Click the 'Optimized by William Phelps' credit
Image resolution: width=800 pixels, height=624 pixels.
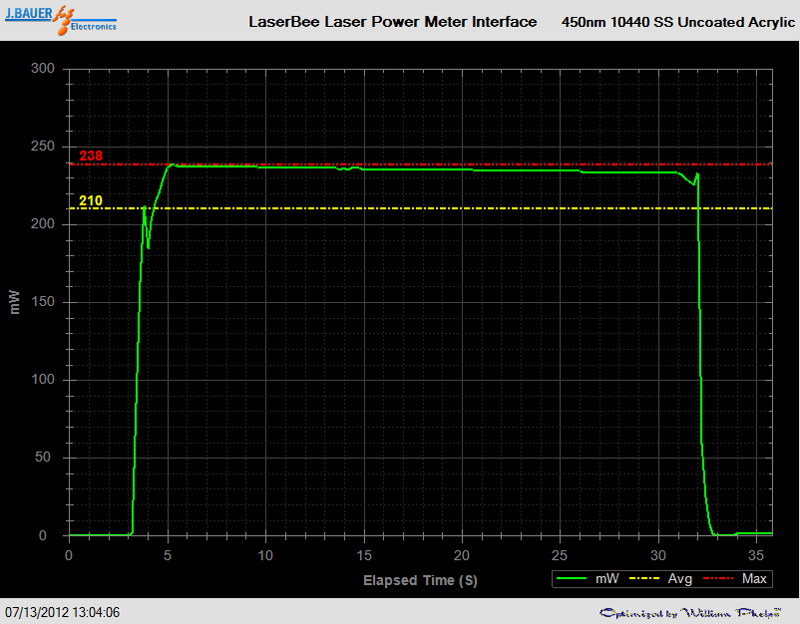click(690, 613)
